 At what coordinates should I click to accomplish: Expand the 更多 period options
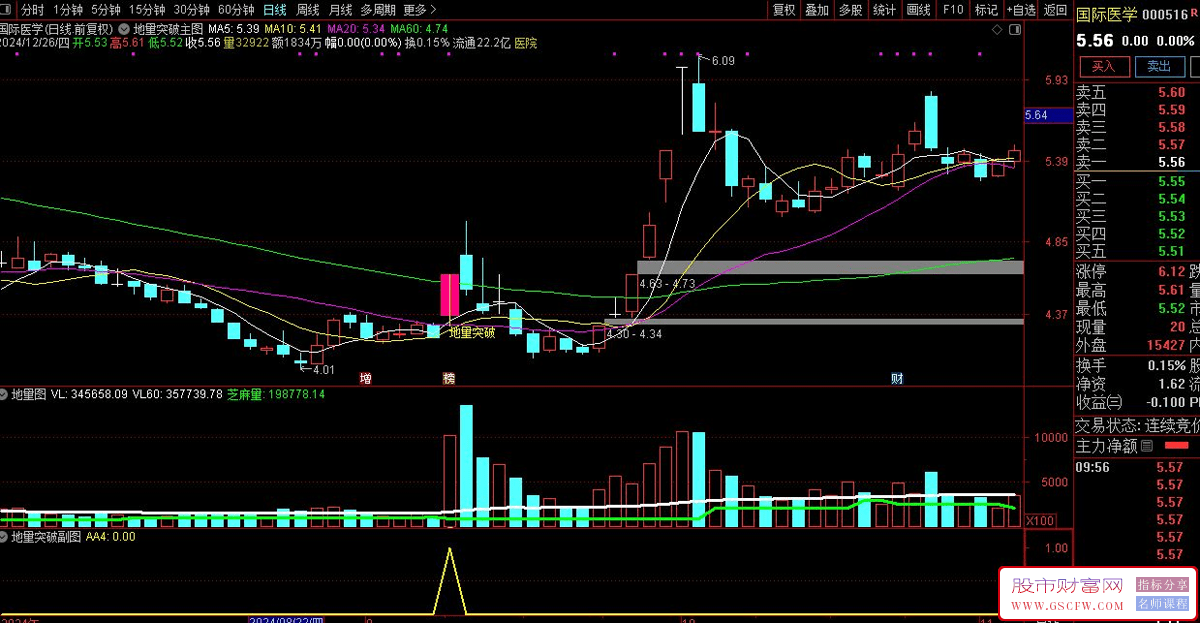pos(419,10)
